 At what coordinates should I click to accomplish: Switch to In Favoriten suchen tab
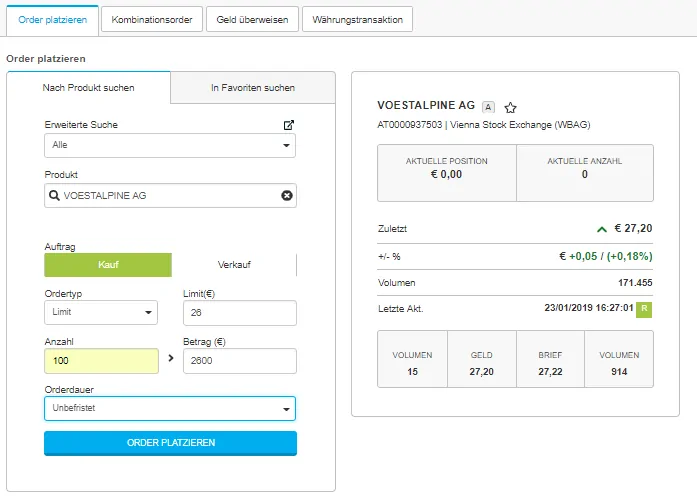pyautogui.click(x=253, y=88)
